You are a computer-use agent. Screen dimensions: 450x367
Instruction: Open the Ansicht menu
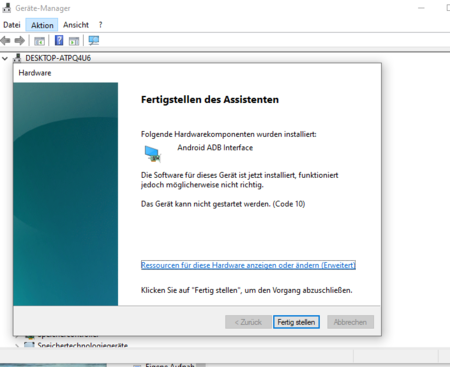[76, 25]
